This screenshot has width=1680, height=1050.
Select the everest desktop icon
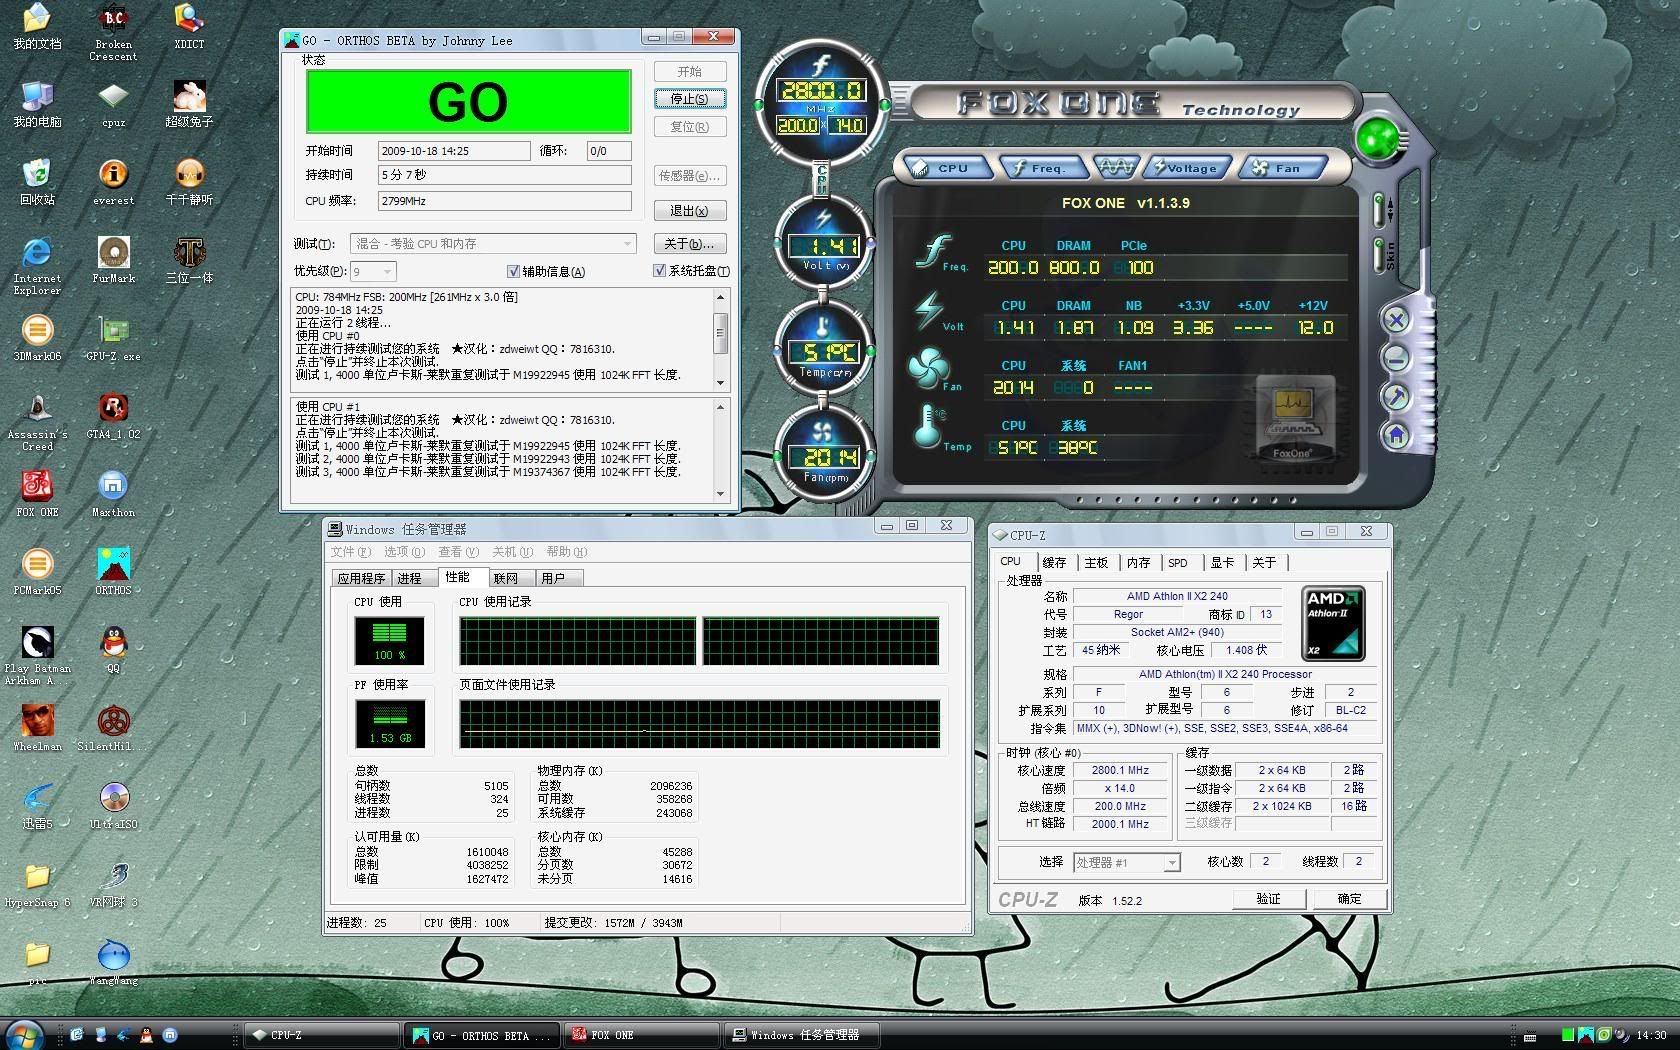point(113,176)
